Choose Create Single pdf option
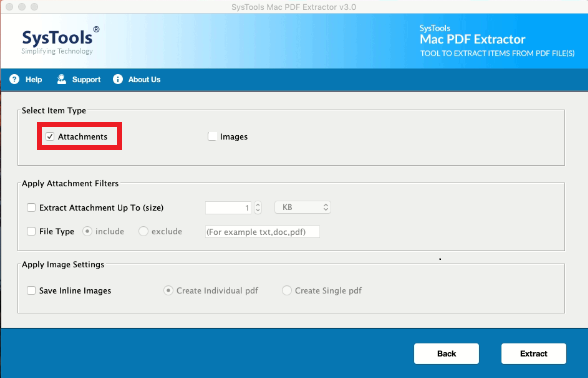 point(286,290)
